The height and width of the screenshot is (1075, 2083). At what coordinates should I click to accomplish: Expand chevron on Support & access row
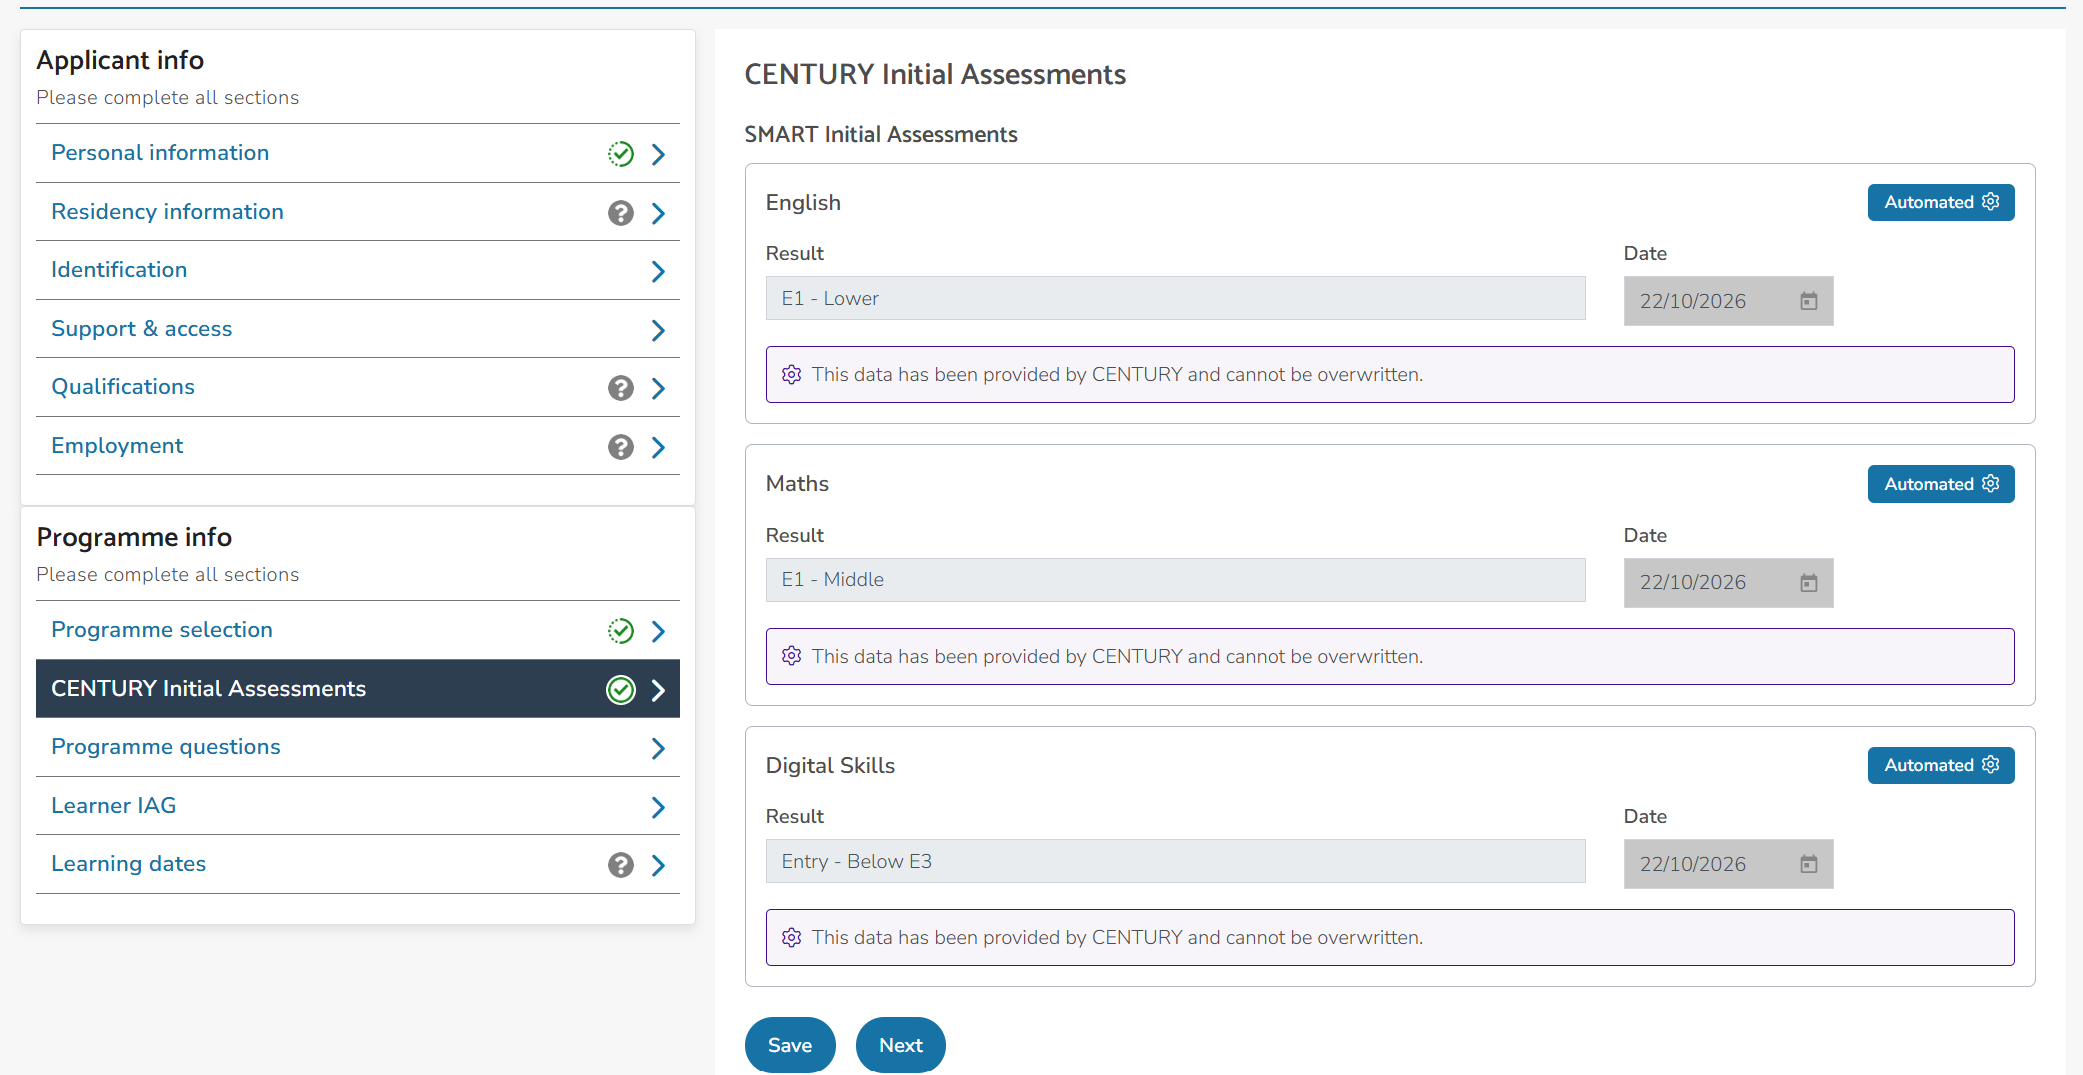tap(658, 330)
